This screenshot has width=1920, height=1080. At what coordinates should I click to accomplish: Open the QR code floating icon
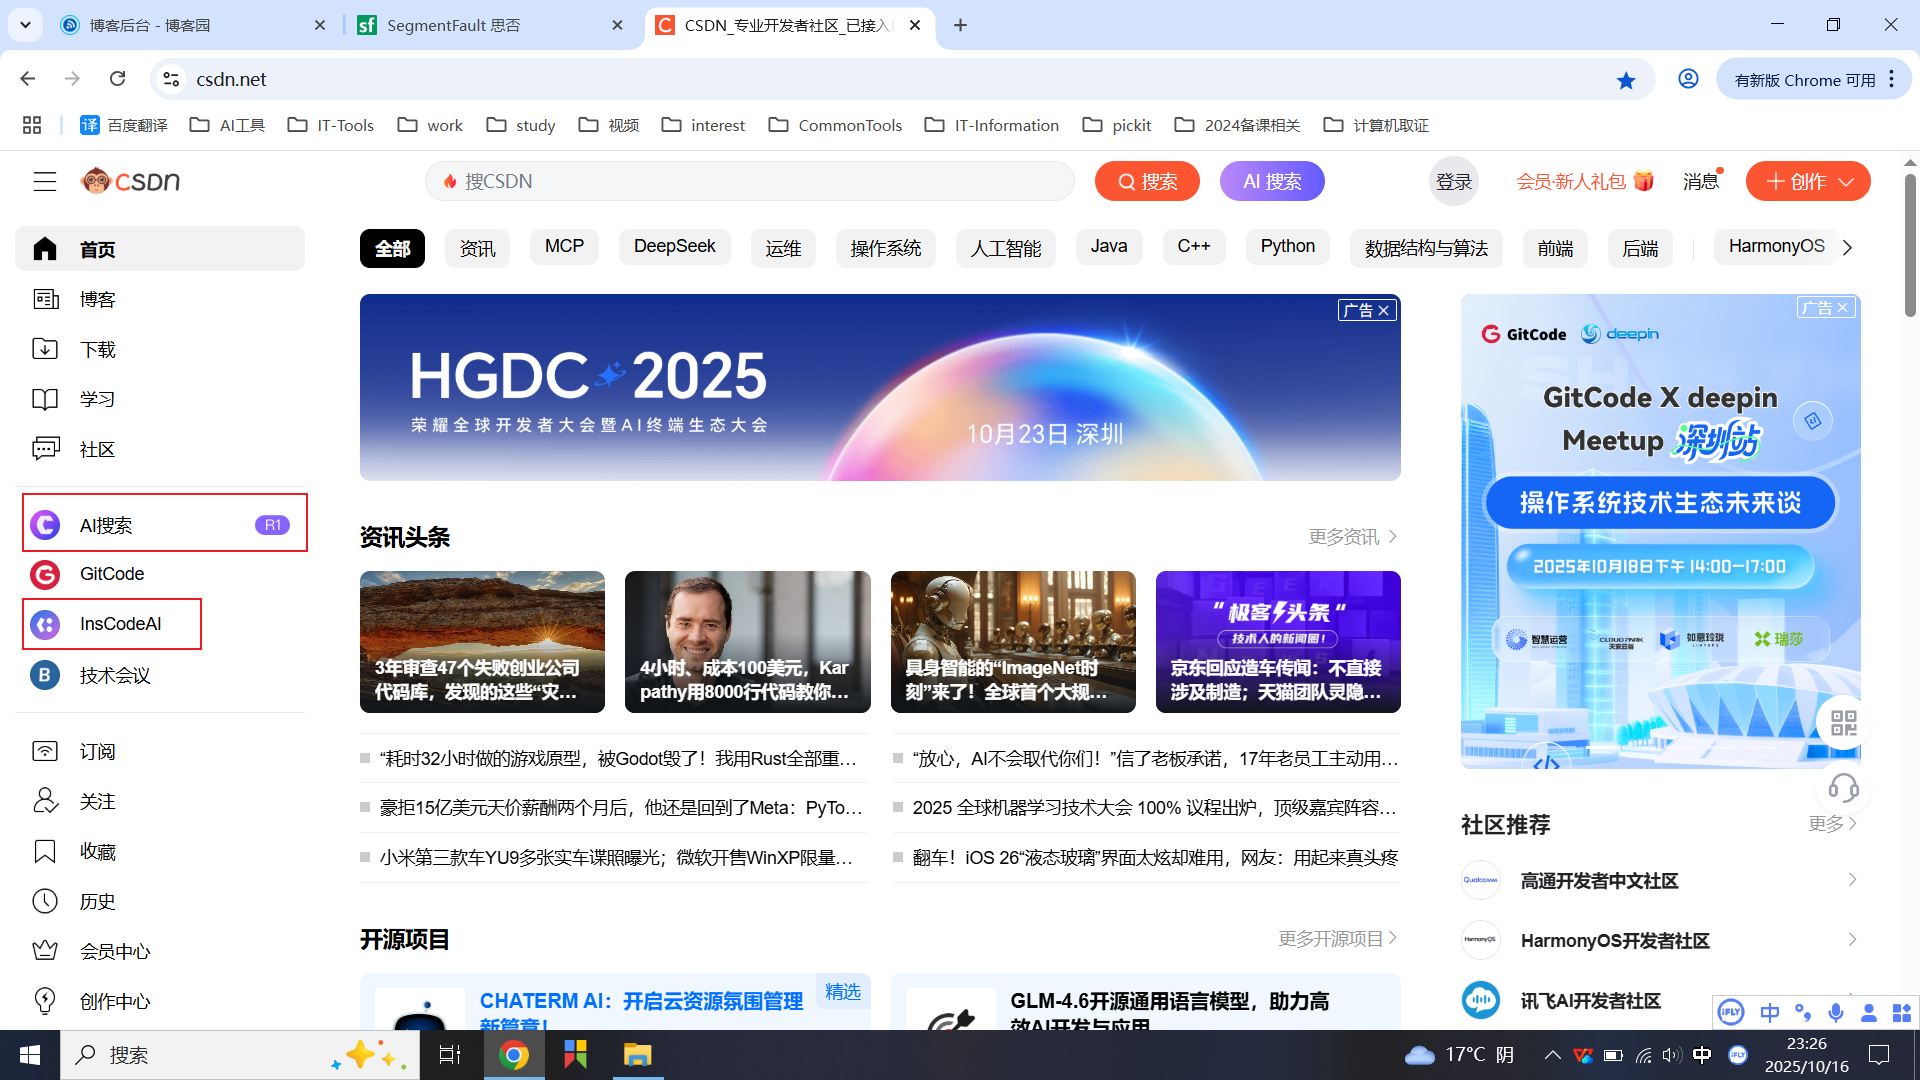click(1843, 722)
